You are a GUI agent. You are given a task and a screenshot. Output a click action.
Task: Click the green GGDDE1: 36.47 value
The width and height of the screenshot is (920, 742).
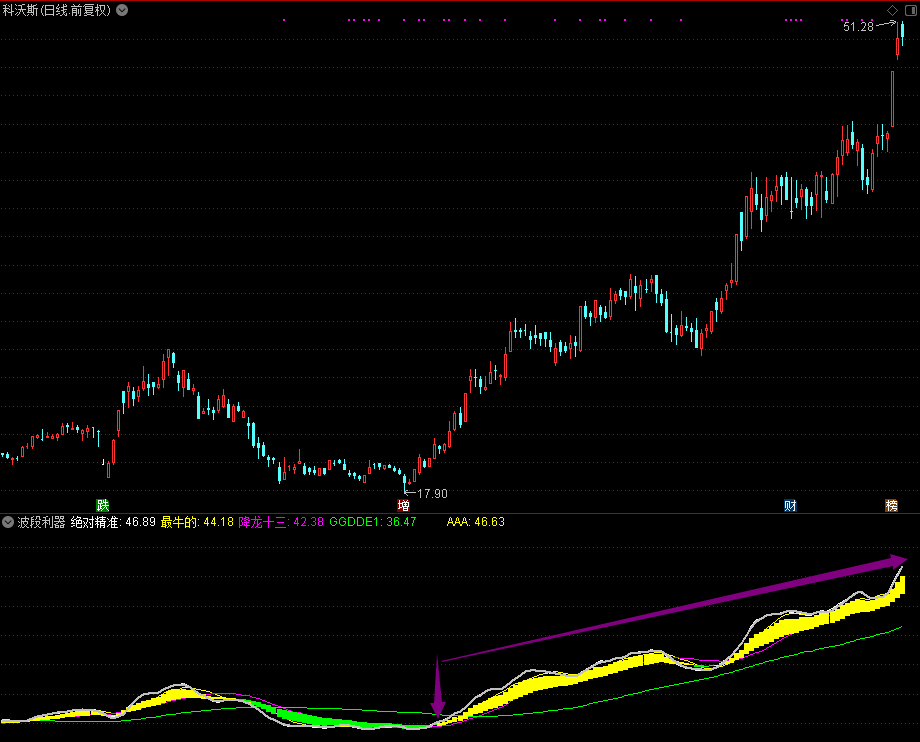pos(373,522)
